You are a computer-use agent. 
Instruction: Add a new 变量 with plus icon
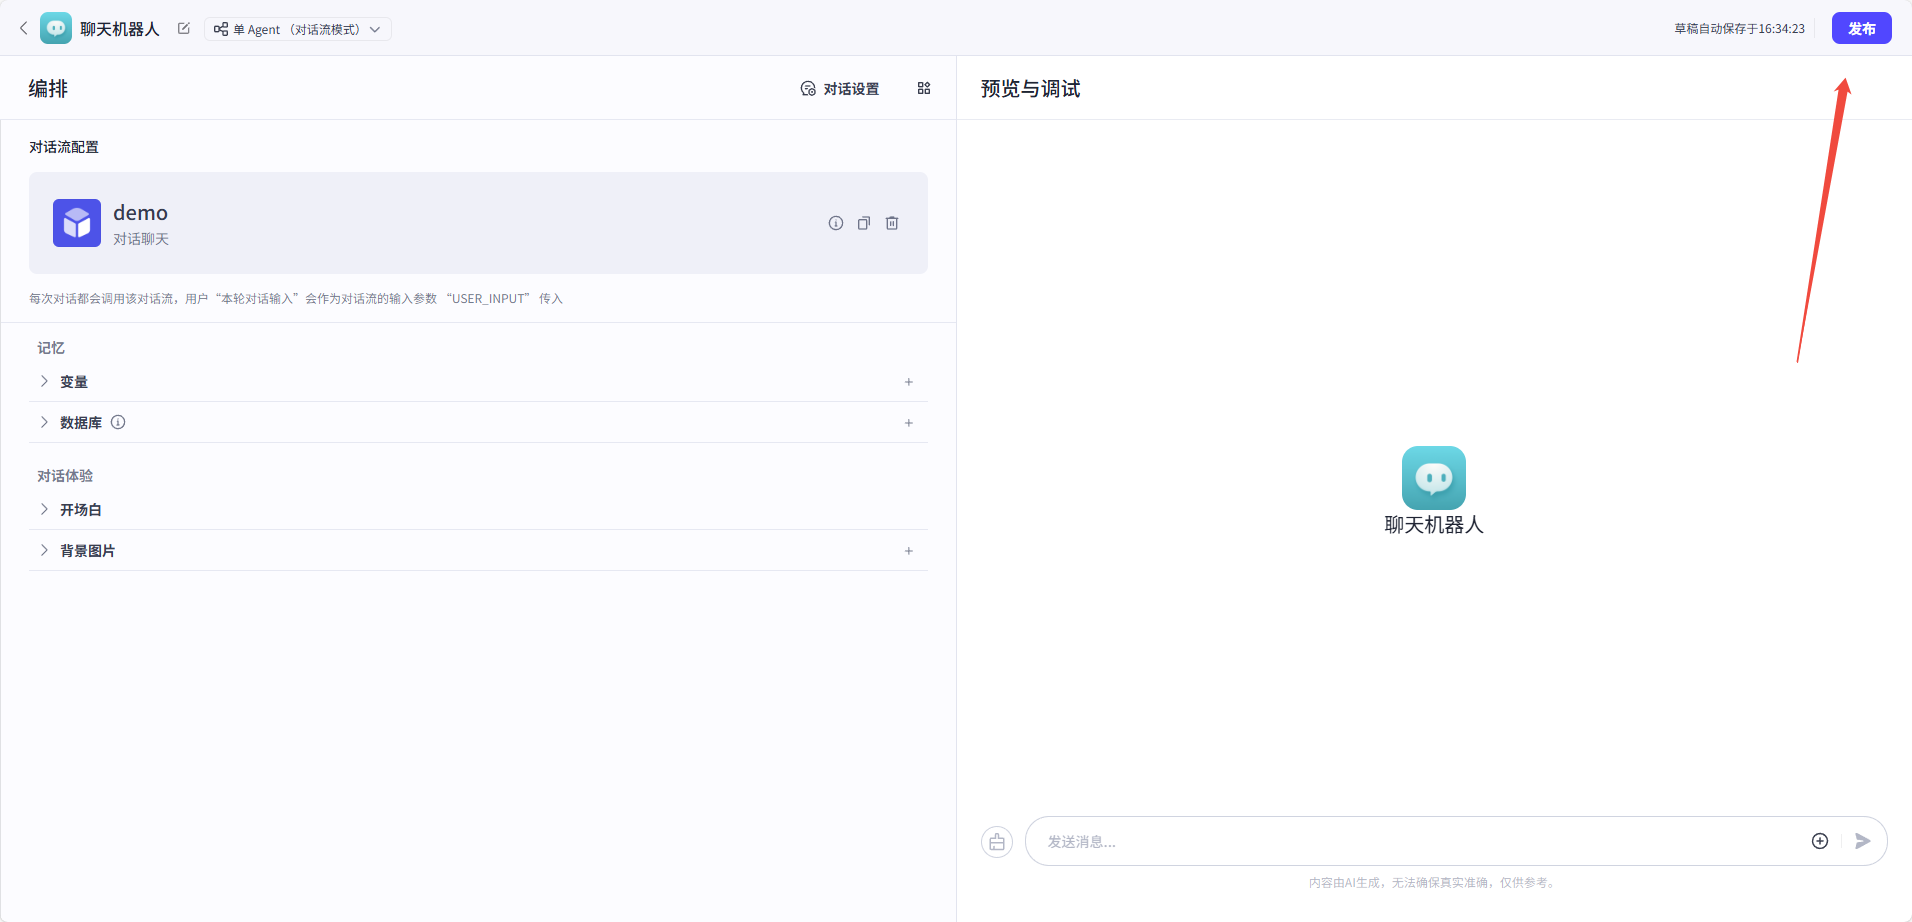(x=909, y=382)
